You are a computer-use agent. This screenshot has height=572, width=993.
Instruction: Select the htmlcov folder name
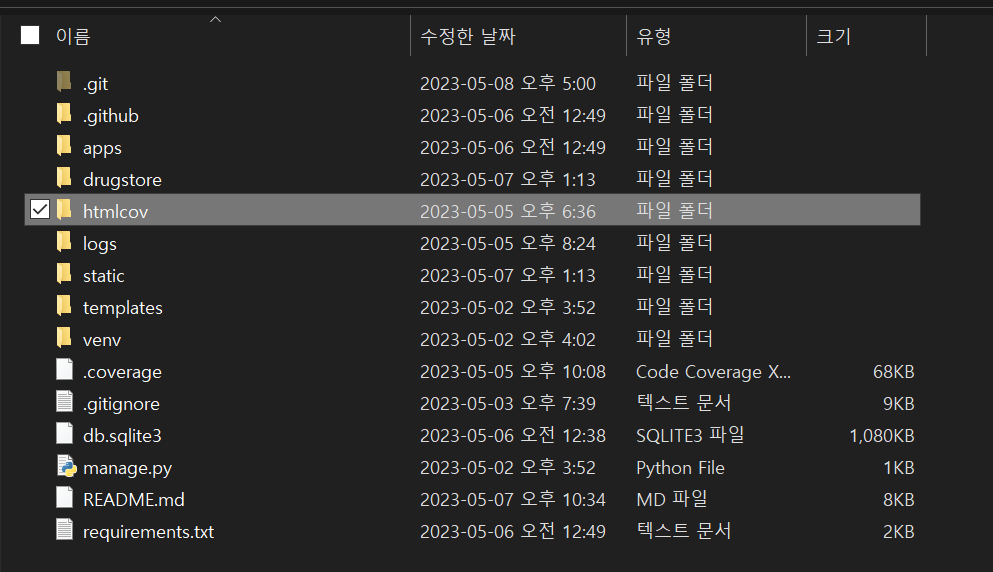click(x=115, y=212)
